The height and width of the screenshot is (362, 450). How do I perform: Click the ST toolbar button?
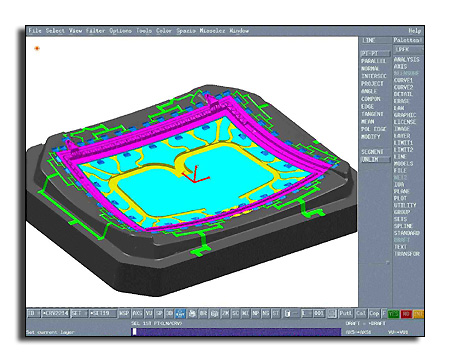[x=276, y=314]
